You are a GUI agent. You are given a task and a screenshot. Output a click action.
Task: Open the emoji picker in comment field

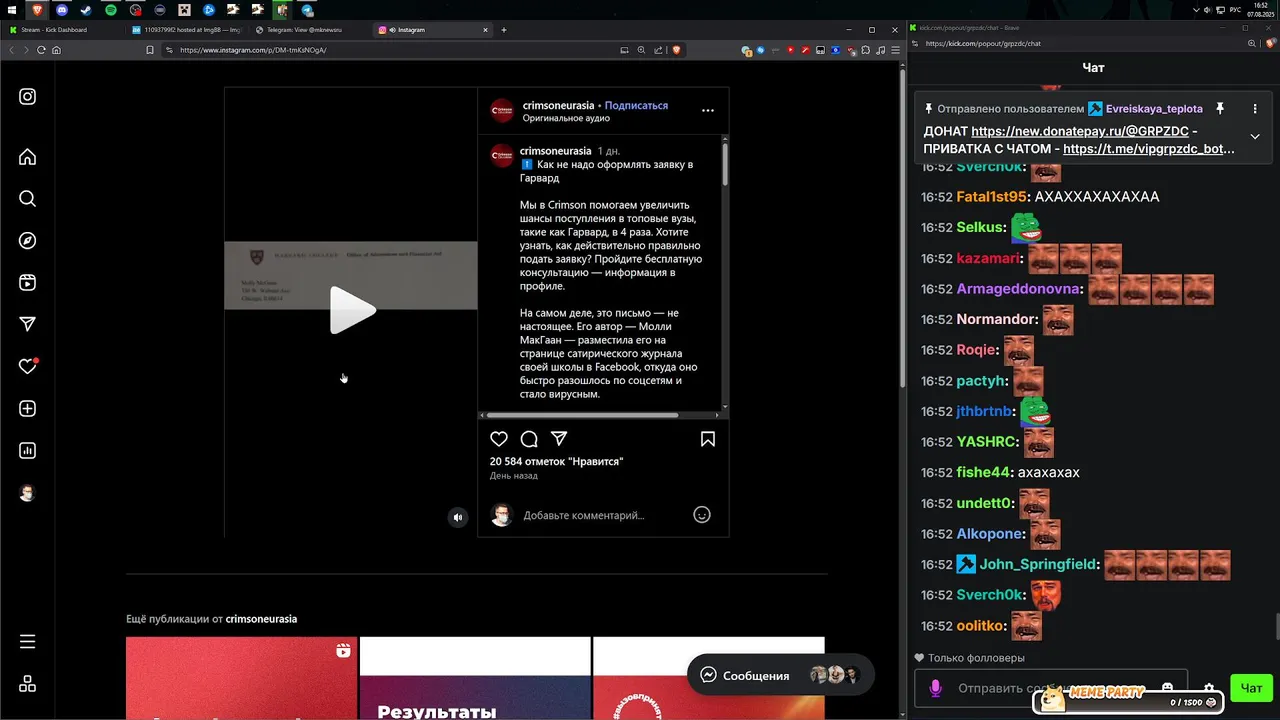702,515
